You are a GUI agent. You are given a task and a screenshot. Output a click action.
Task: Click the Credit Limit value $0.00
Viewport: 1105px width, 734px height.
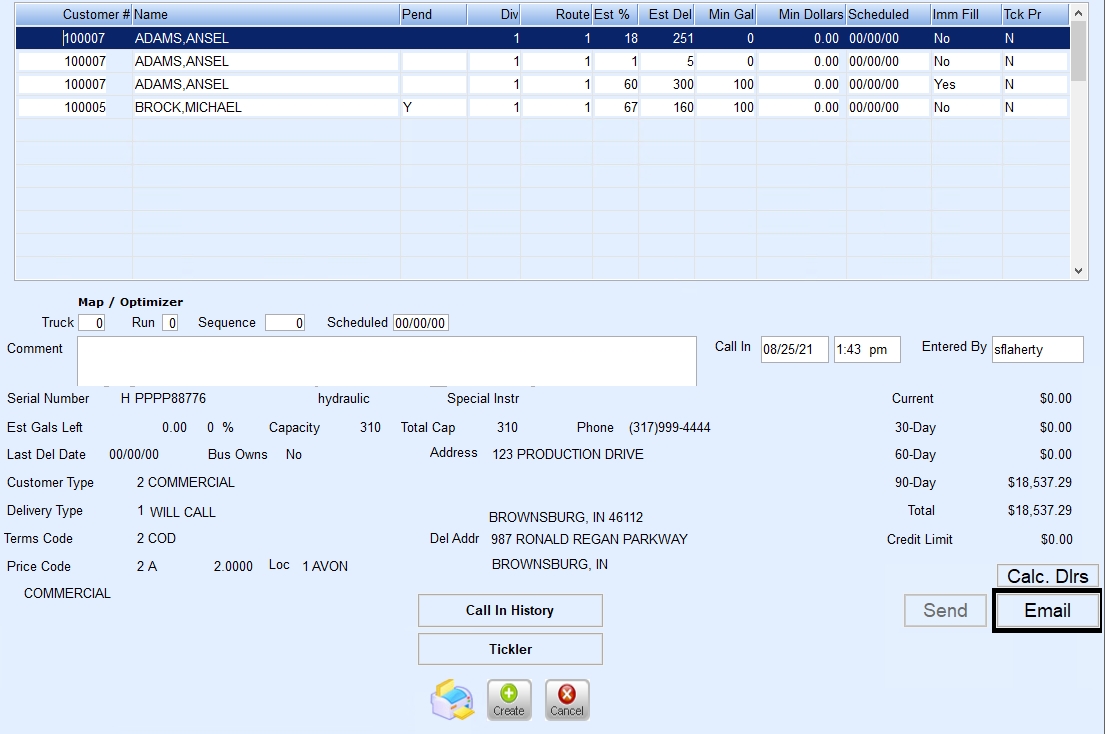click(1056, 540)
